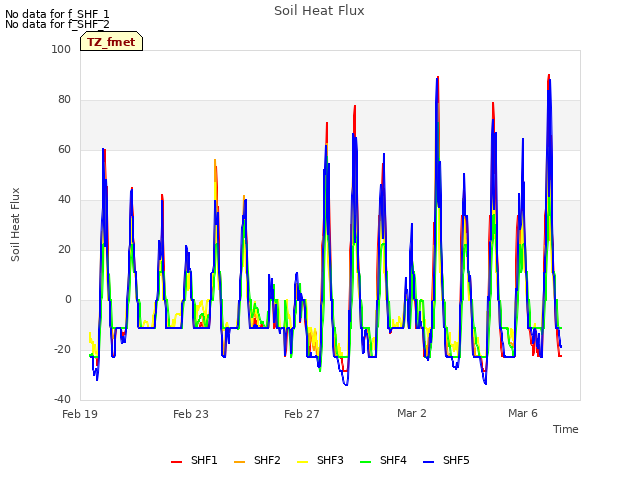Click the Time x-axis label
The image size is (640, 480).
point(565,429)
